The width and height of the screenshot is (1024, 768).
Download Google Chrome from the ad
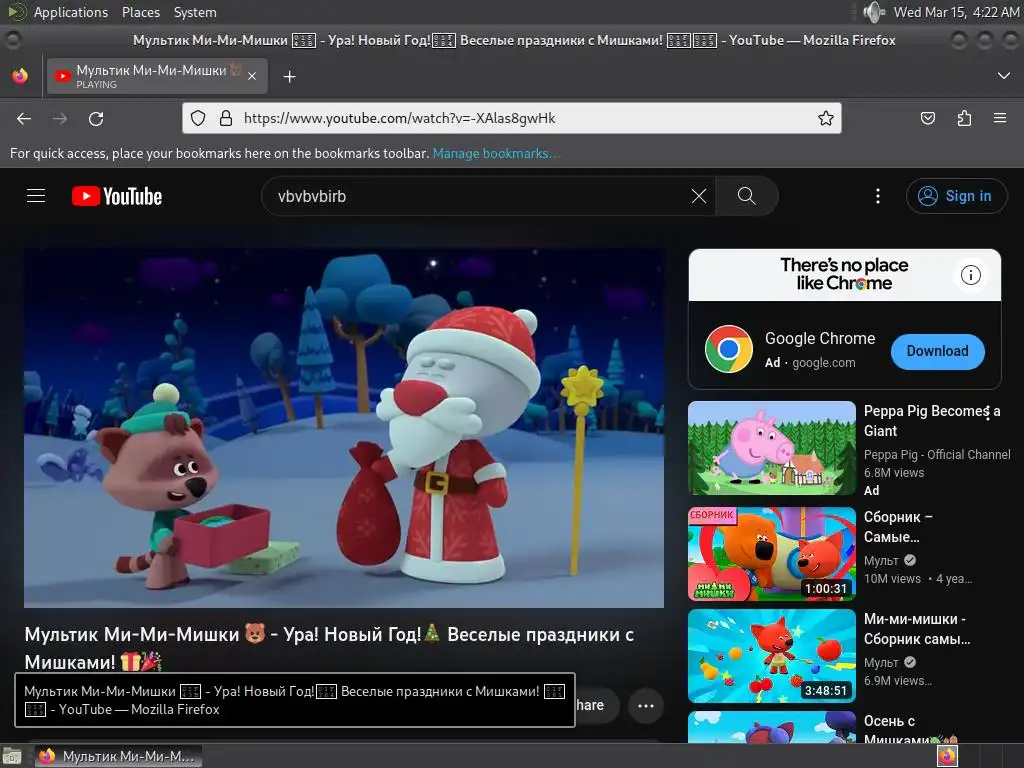click(x=937, y=351)
